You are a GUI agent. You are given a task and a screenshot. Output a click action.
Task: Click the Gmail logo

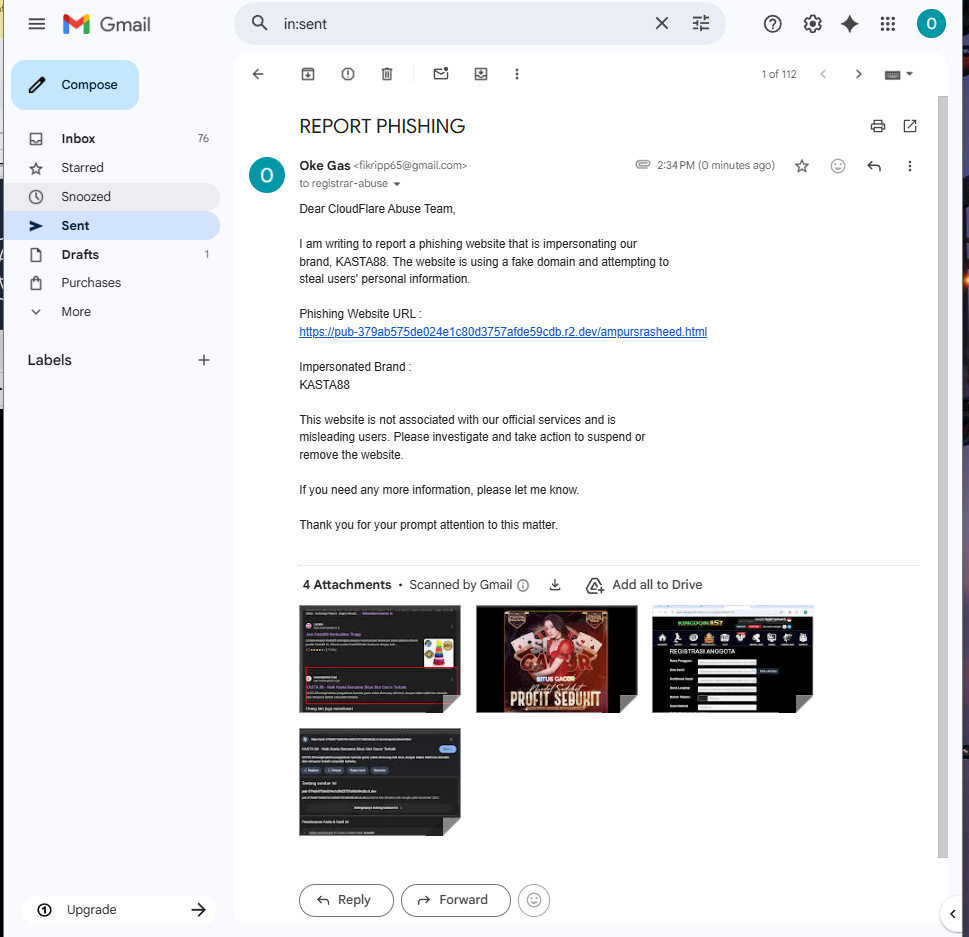tap(107, 24)
